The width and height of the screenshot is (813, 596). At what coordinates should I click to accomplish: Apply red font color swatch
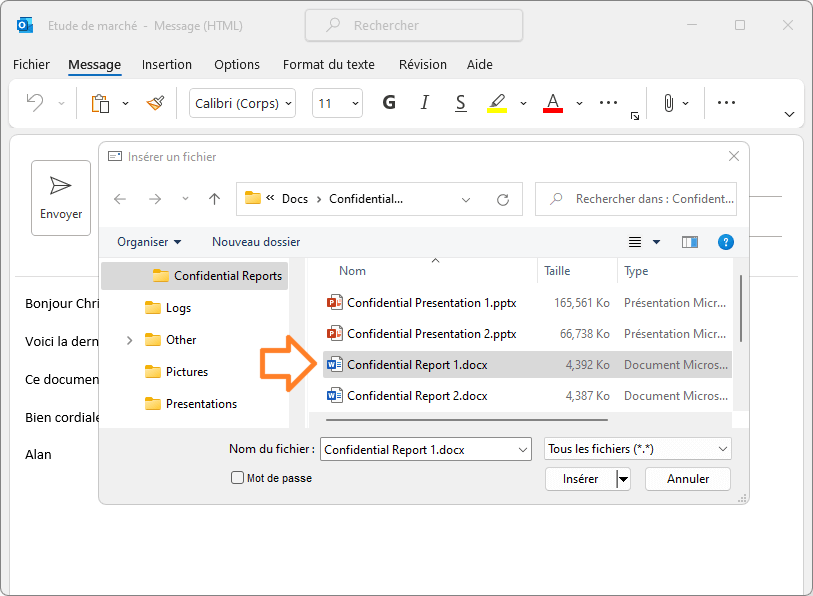tap(552, 103)
